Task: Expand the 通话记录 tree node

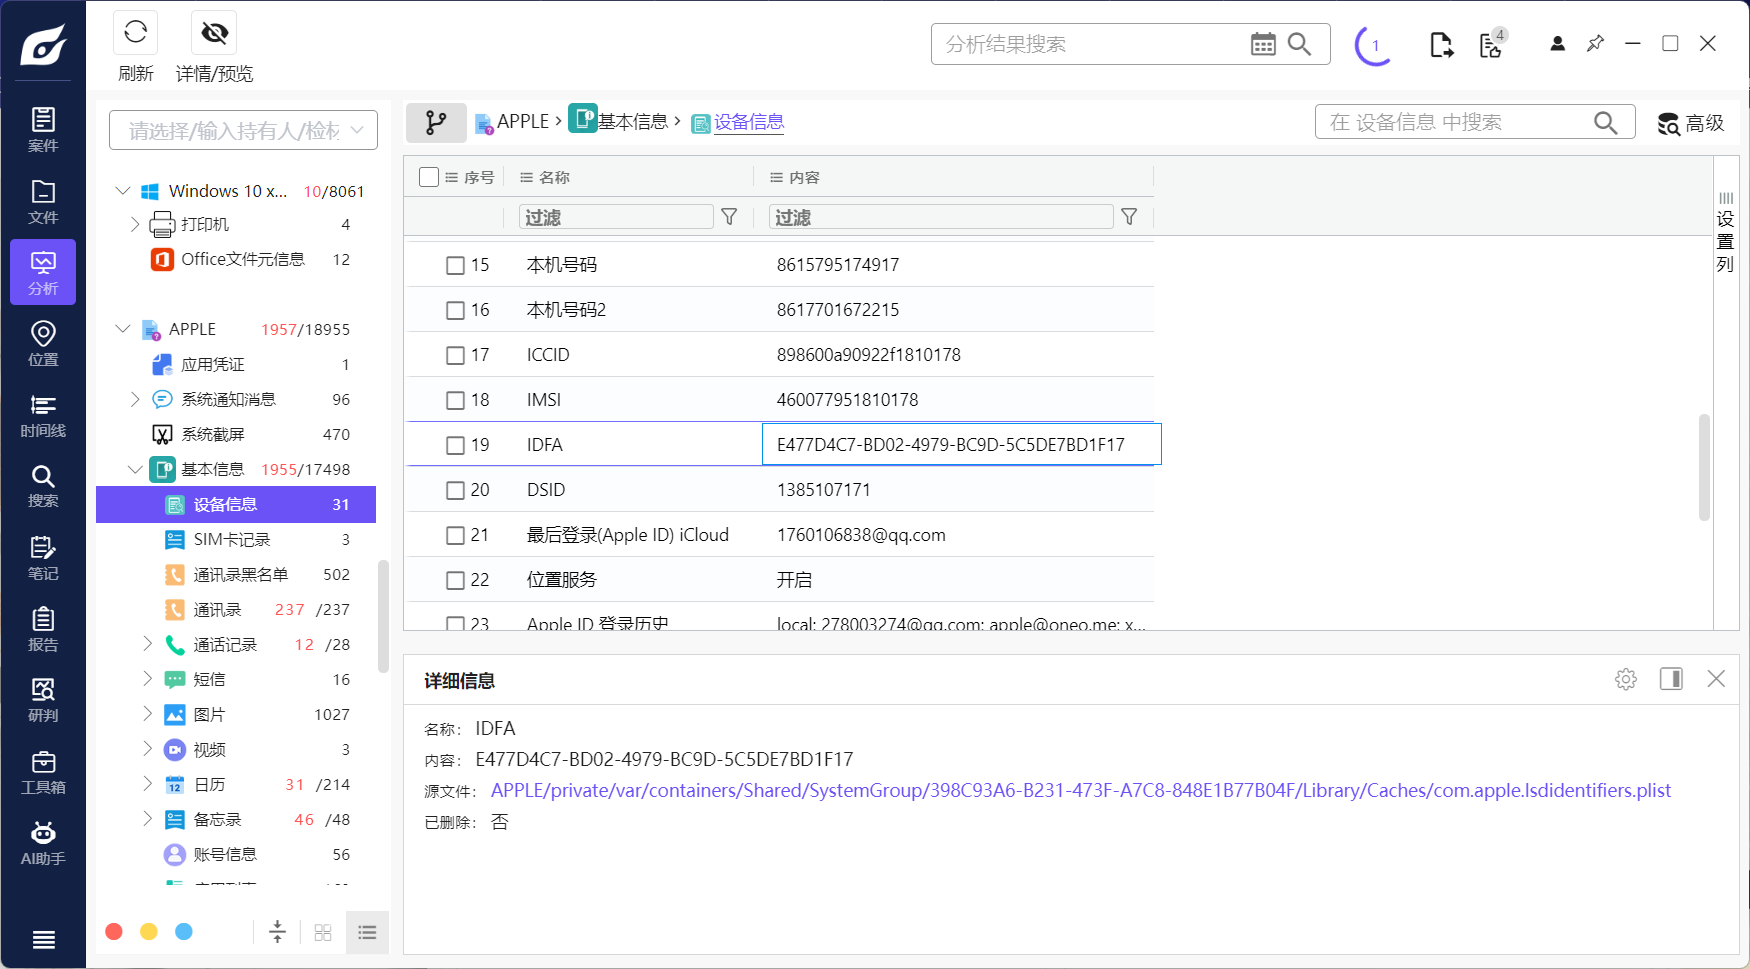Action: 147,643
